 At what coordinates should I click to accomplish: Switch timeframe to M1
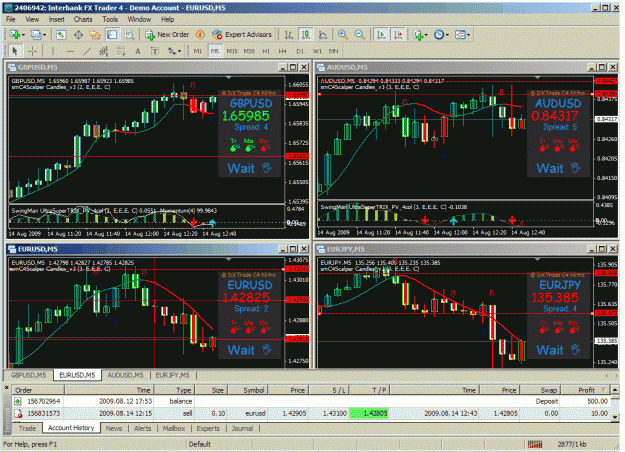click(198, 51)
